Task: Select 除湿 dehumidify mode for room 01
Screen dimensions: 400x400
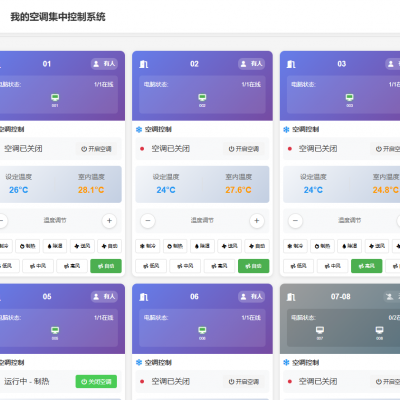Action: point(55,246)
